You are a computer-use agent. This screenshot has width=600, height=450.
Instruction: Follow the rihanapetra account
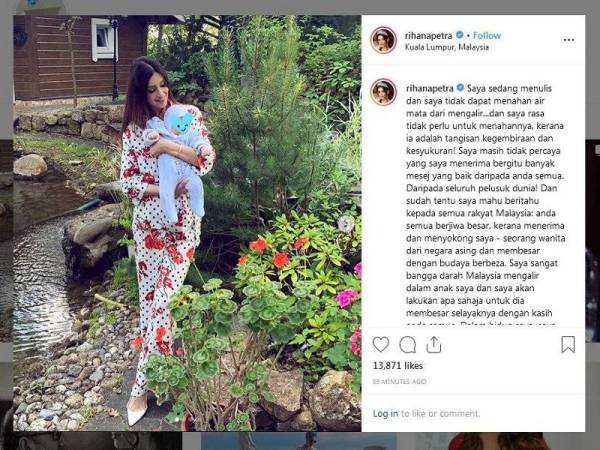tap(487, 36)
